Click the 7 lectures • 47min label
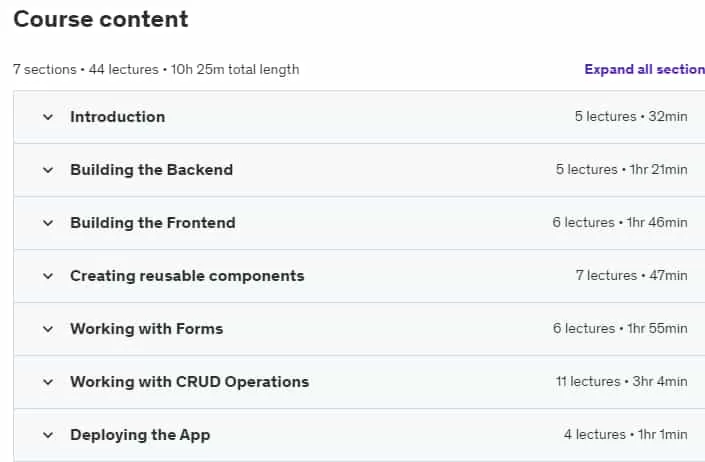The image size is (705, 462). point(631,275)
